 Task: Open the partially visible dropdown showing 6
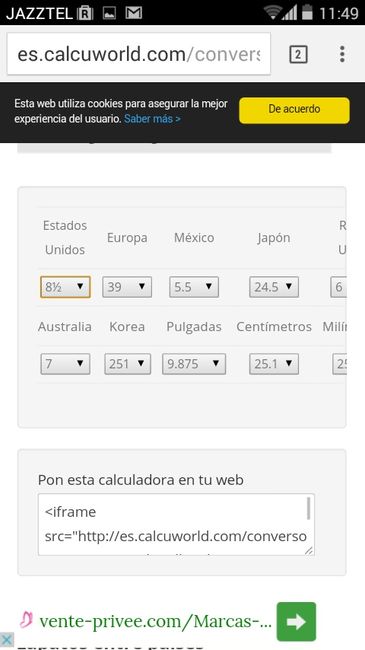pyautogui.click(x=338, y=287)
